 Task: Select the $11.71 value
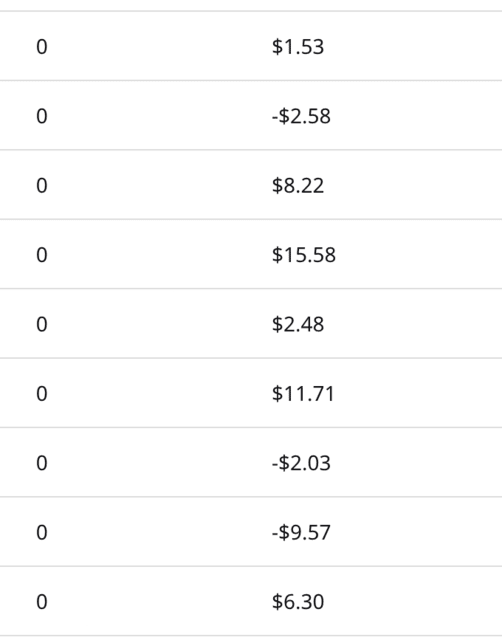coord(303,393)
